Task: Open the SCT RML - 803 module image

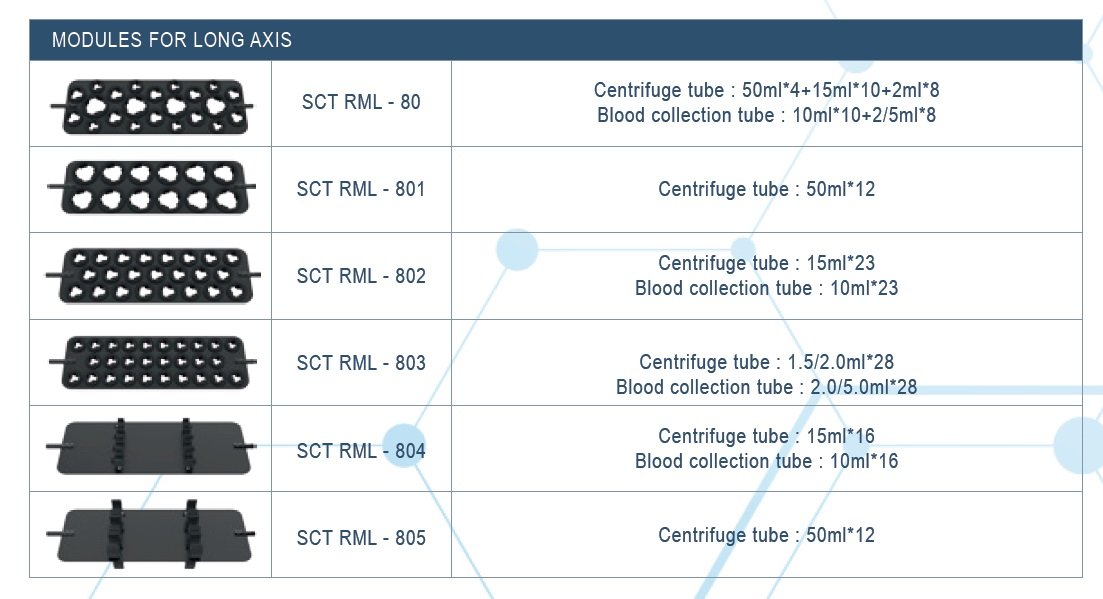Action: click(x=151, y=362)
